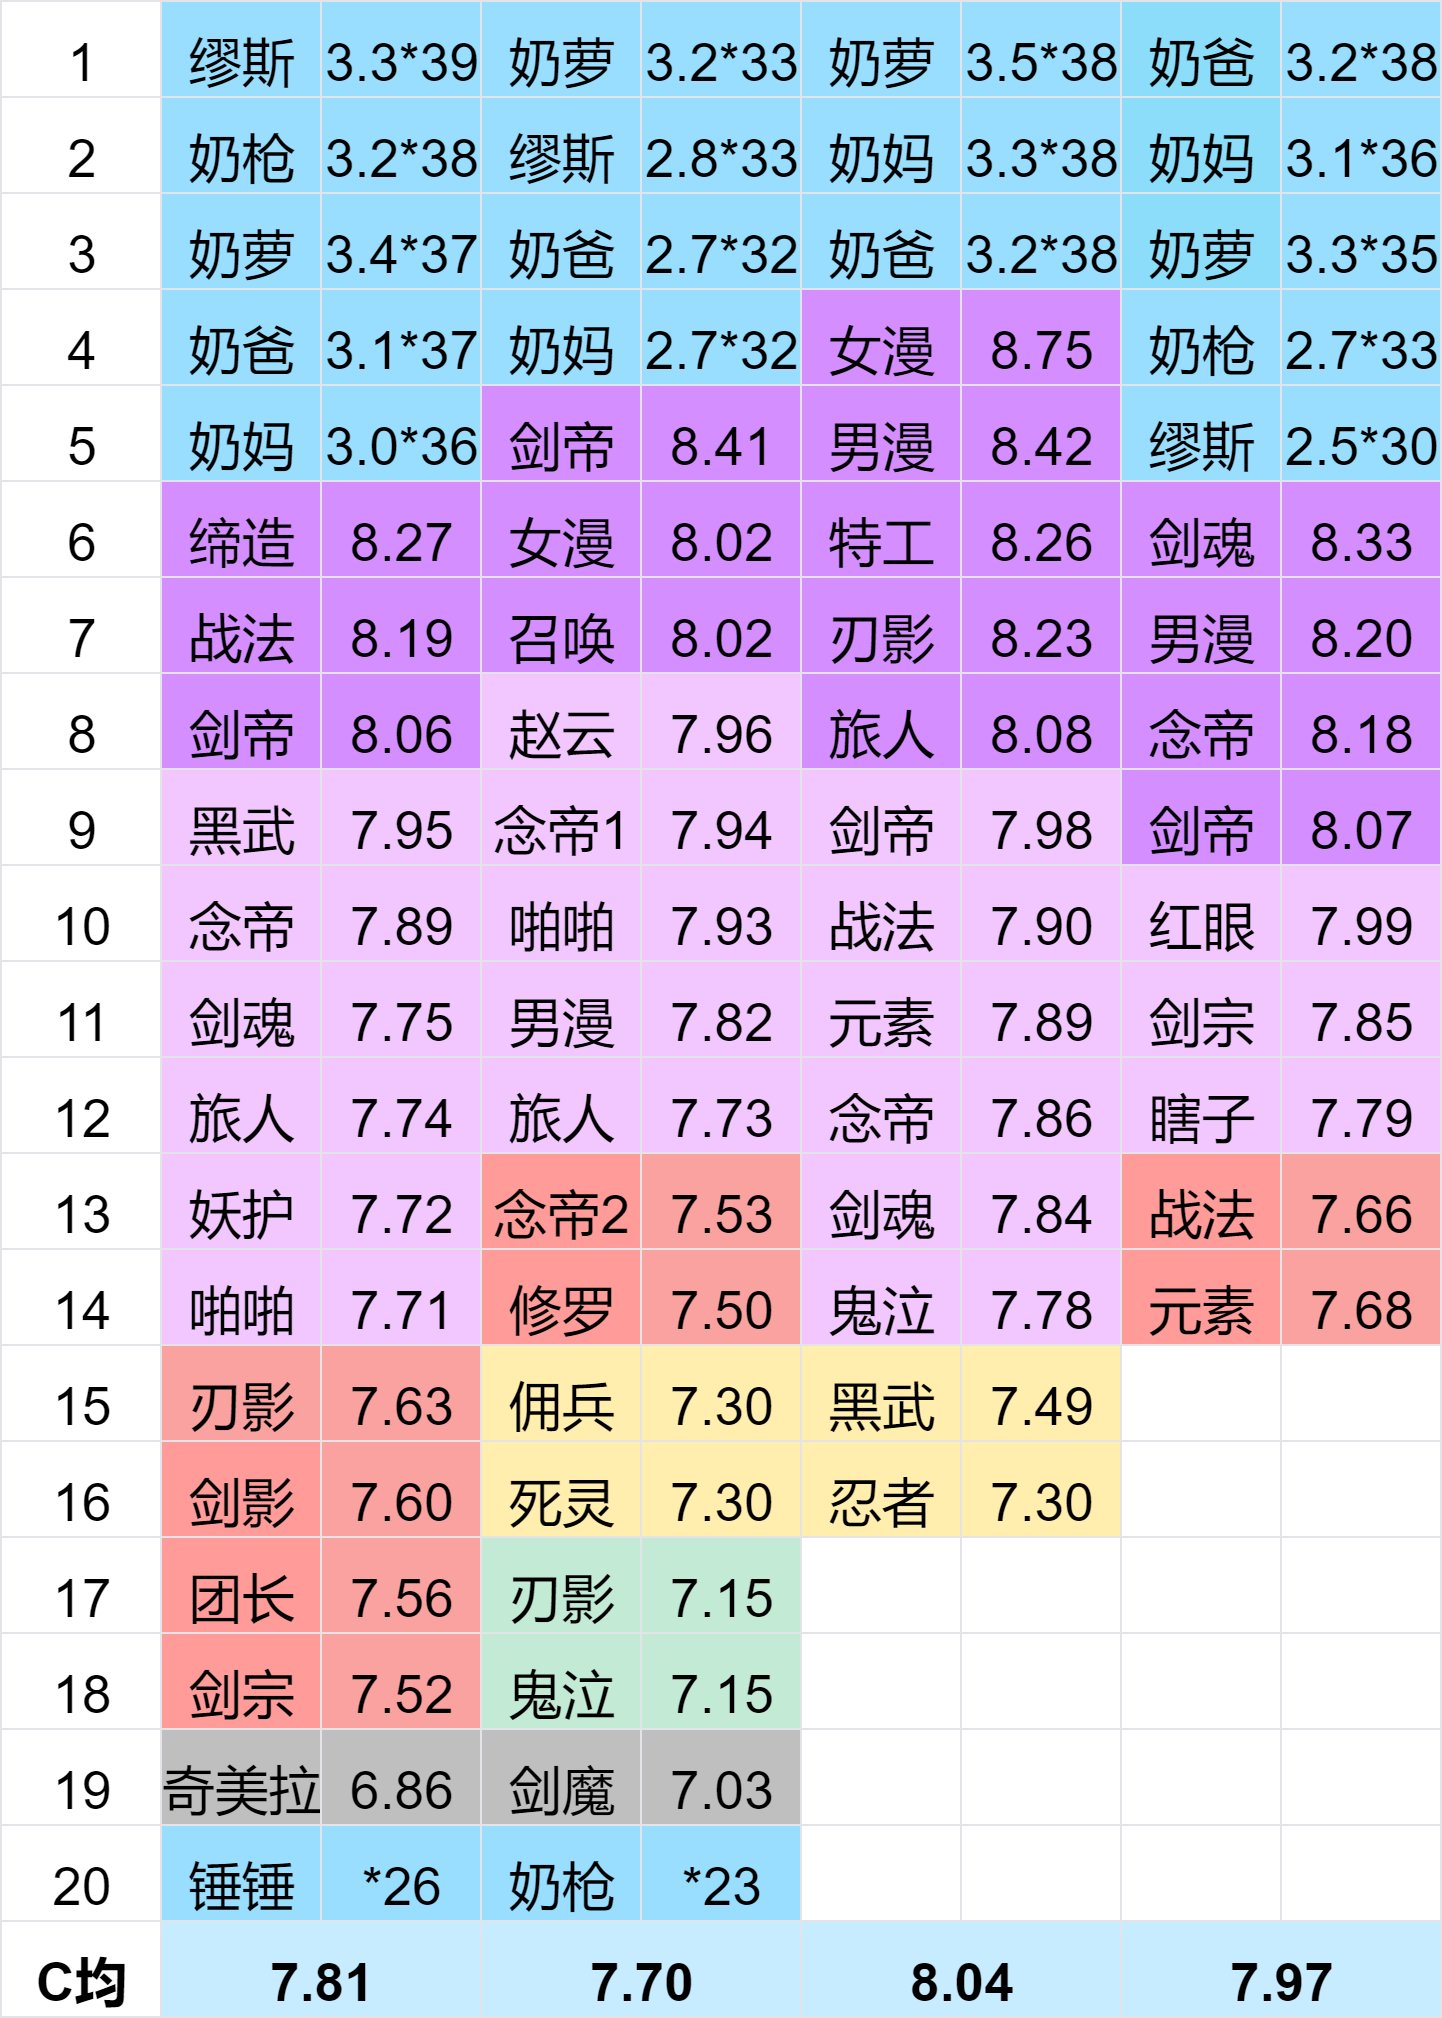This screenshot has width=1442, height=2018.
Task: Select the 6.86 score cell
Action: [401, 1778]
